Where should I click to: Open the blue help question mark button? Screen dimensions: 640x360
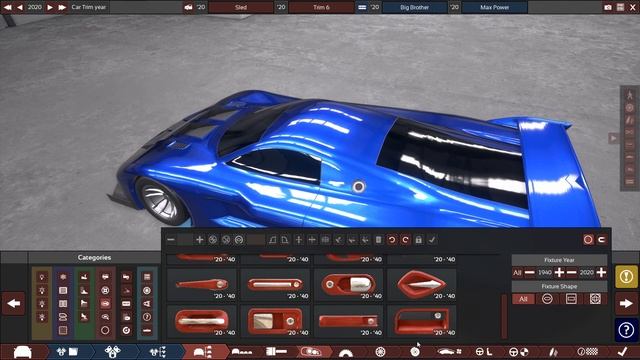point(626,329)
